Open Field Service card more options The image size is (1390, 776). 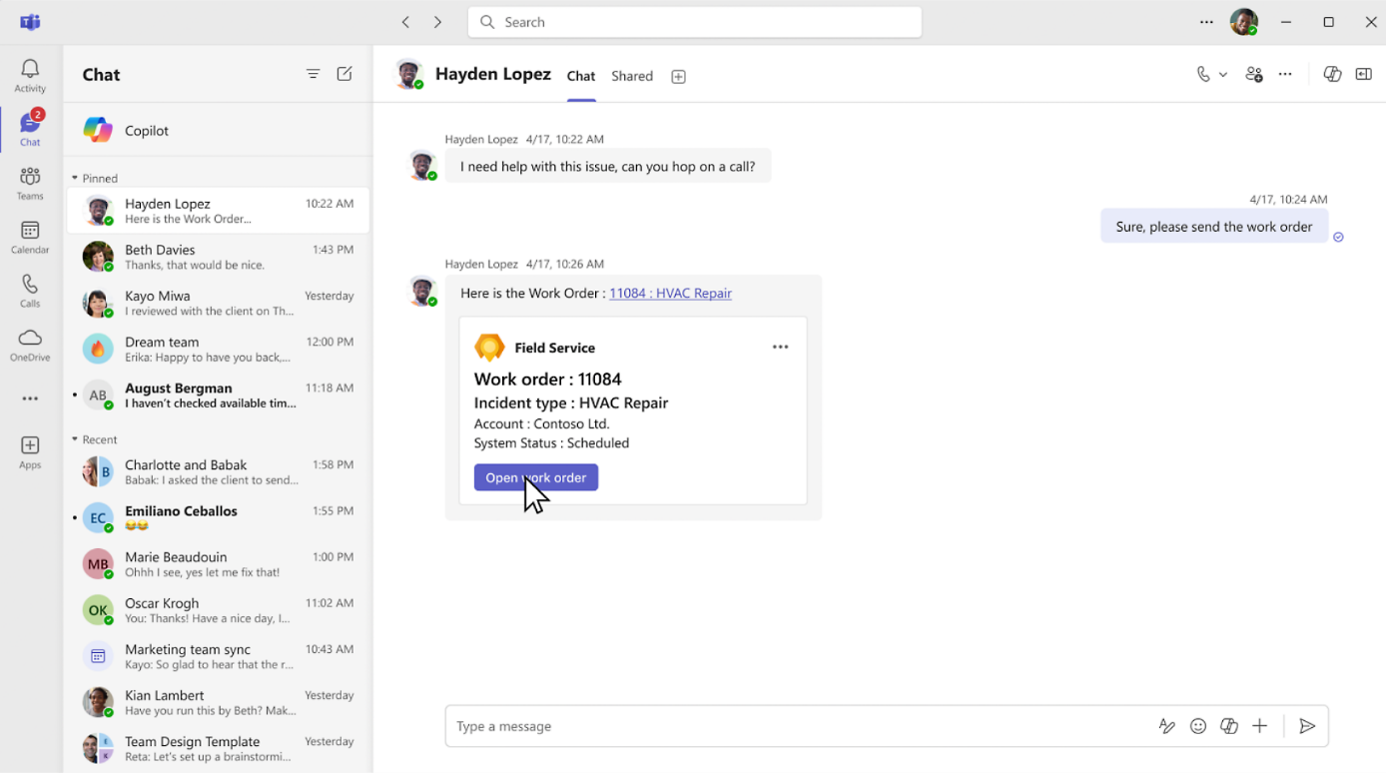point(780,347)
